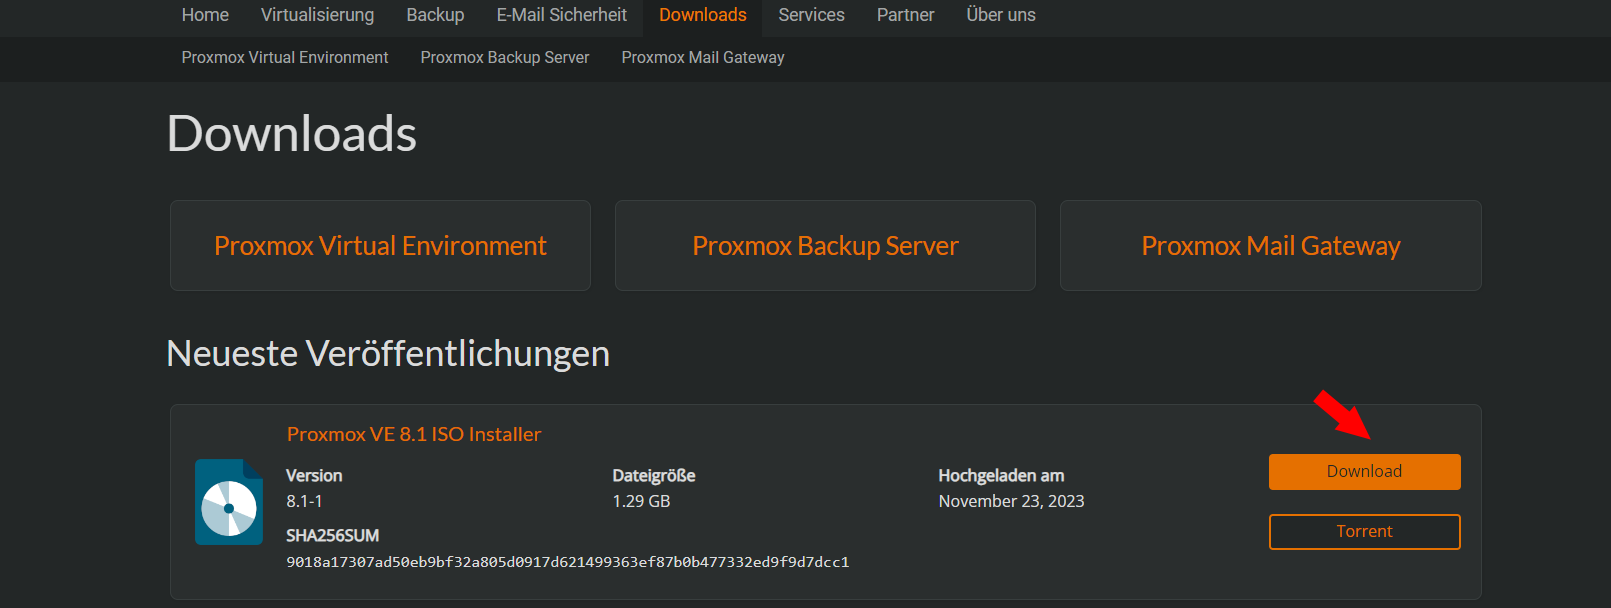Click the orange Download button
The image size is (1611, 608).
pyautogui.click(x=1364, y=472)
